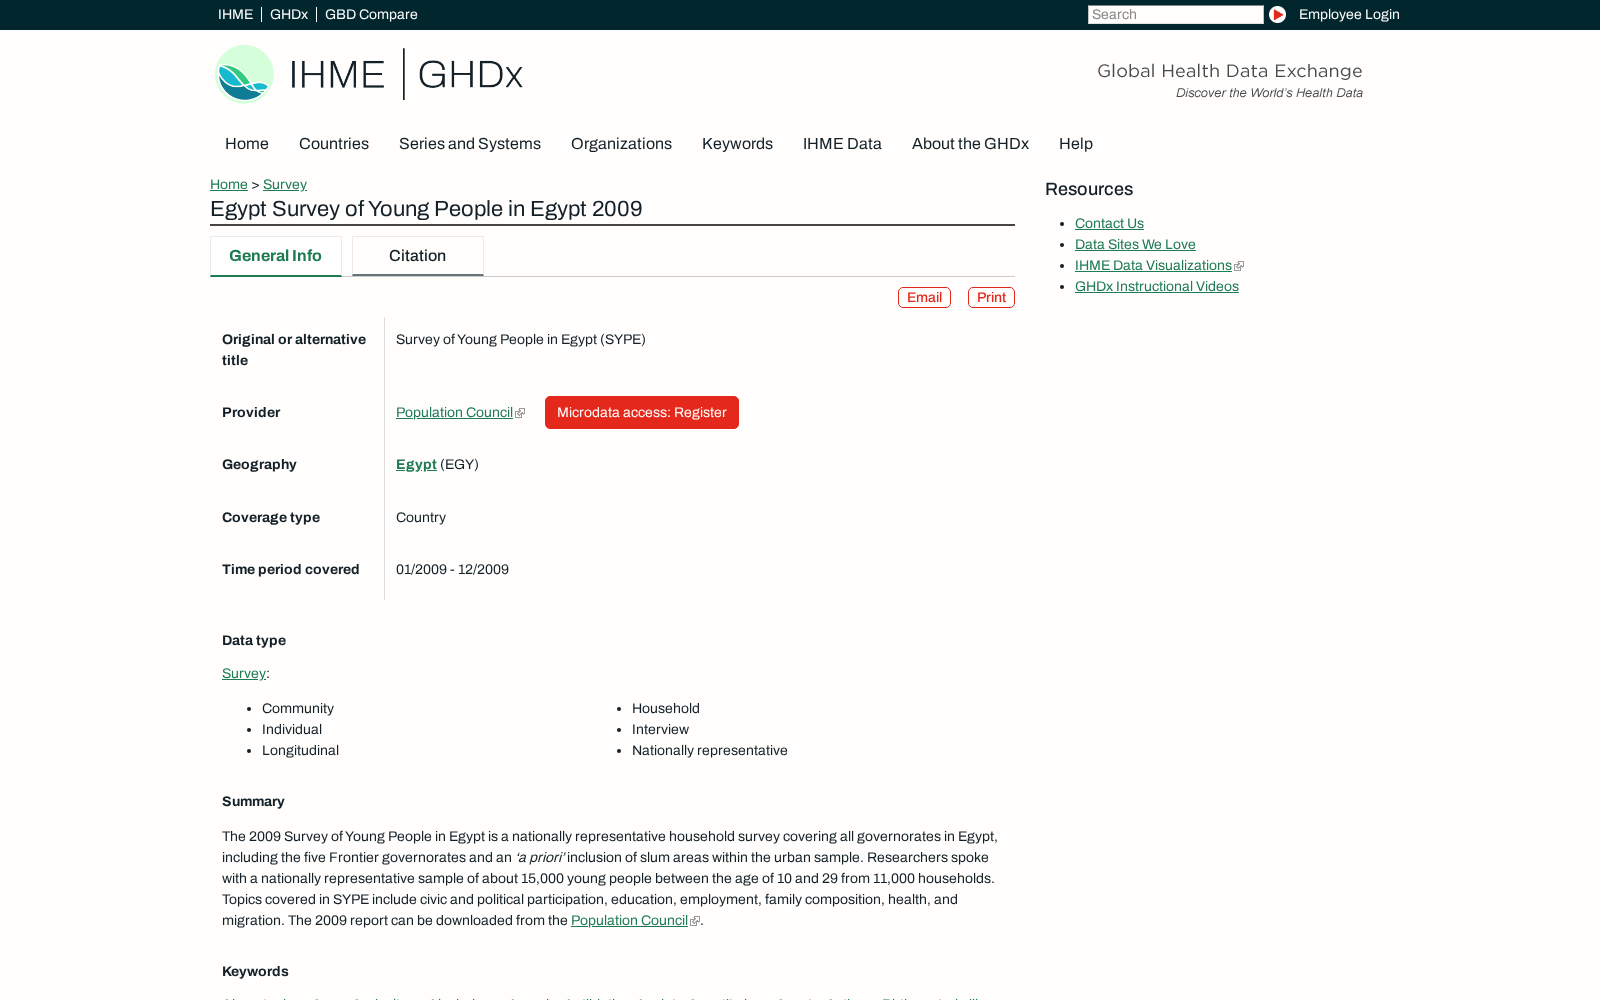Click the 'Country' coverage type value
1600x1000 pixels.
pyautogui.click(x=421, y=517)
